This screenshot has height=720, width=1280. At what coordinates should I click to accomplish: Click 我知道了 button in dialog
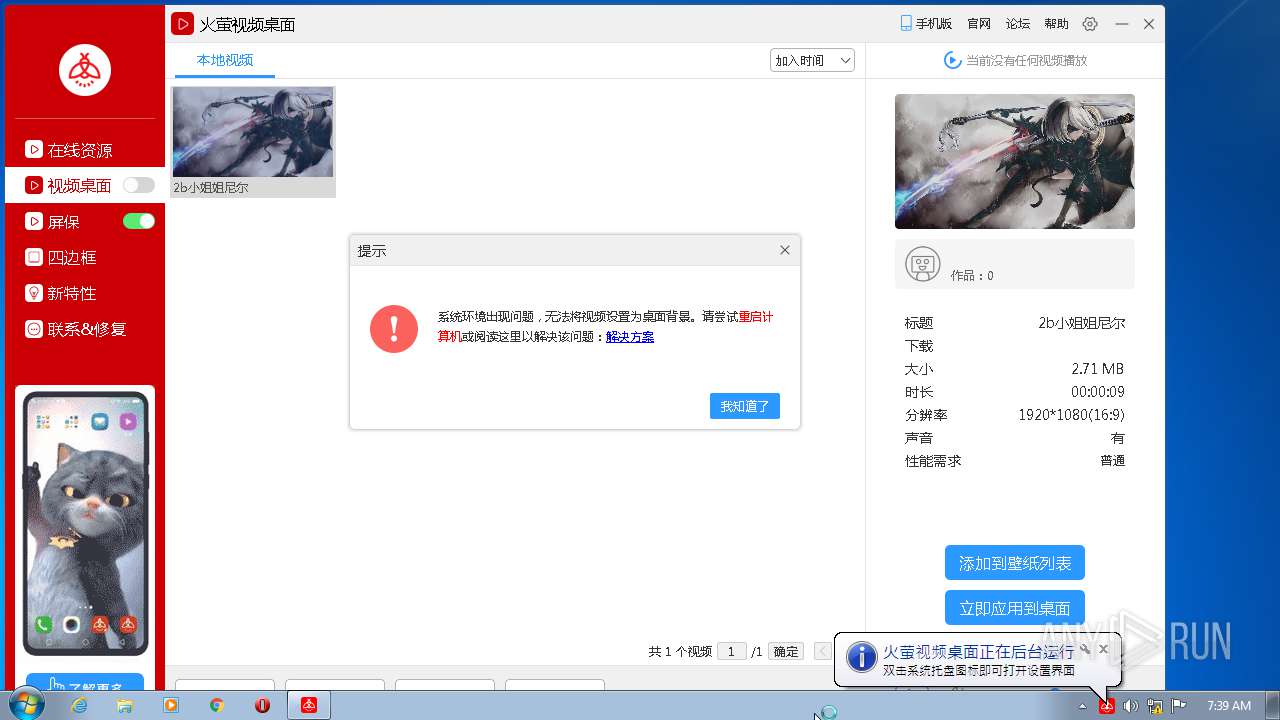coord(745,406)
